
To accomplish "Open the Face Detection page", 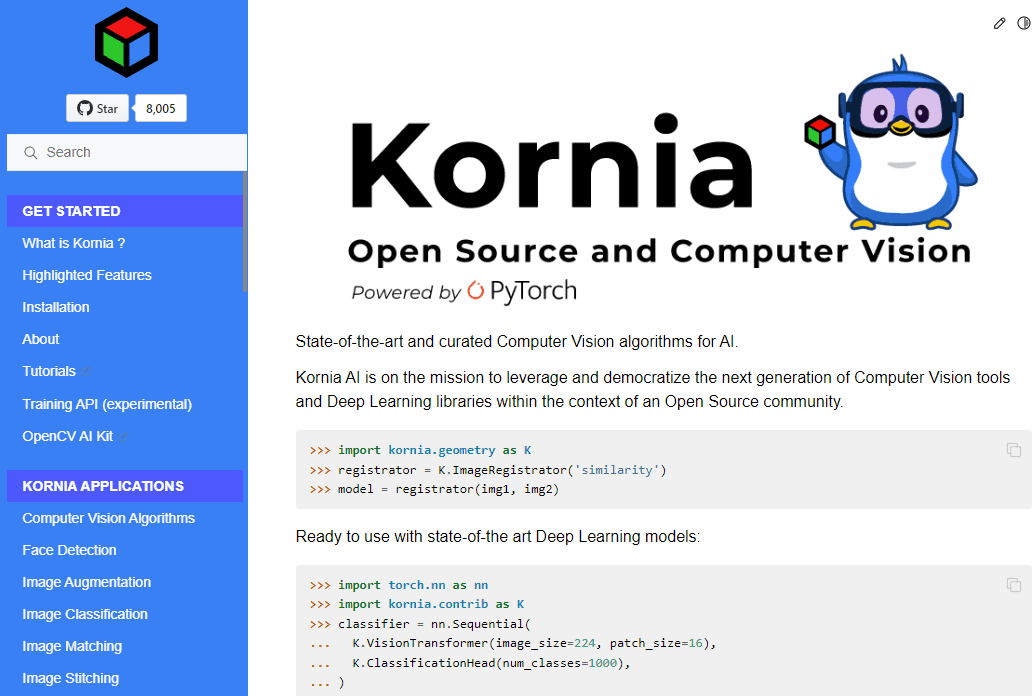I will click(x=70, y=550).
